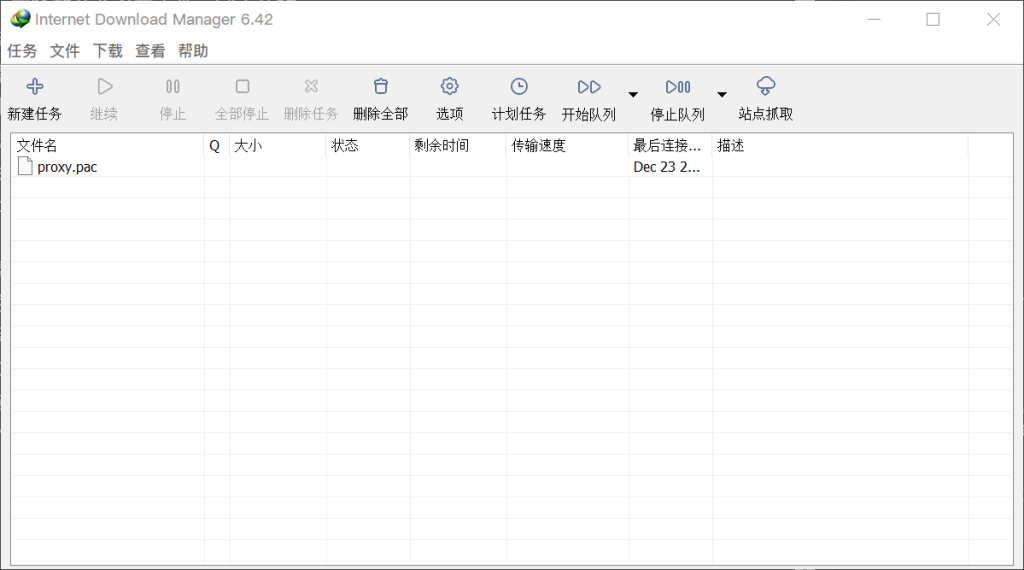Screen dimensions: 1024x570
Task: Expand the 停止队列 dropdown arrow
Action: click(722, 95)
